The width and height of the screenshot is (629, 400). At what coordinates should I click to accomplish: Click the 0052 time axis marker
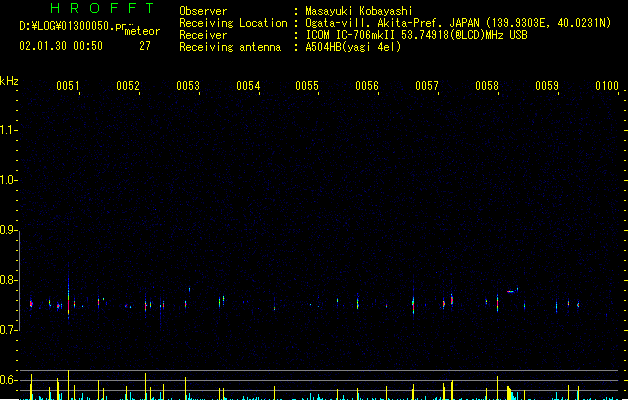tap(128, 86)
